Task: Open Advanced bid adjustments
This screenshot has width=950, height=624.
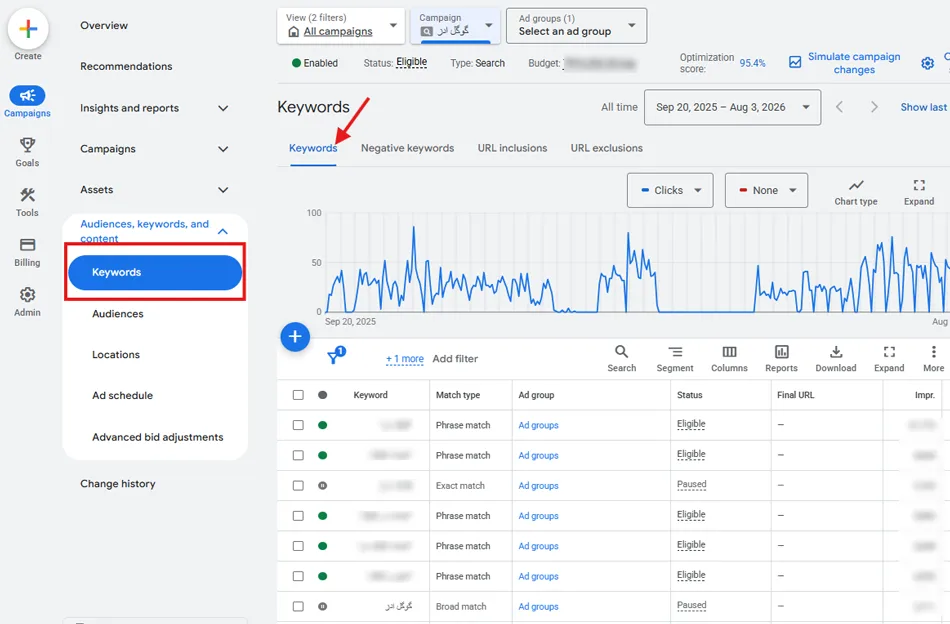Action: pos(158,437)
